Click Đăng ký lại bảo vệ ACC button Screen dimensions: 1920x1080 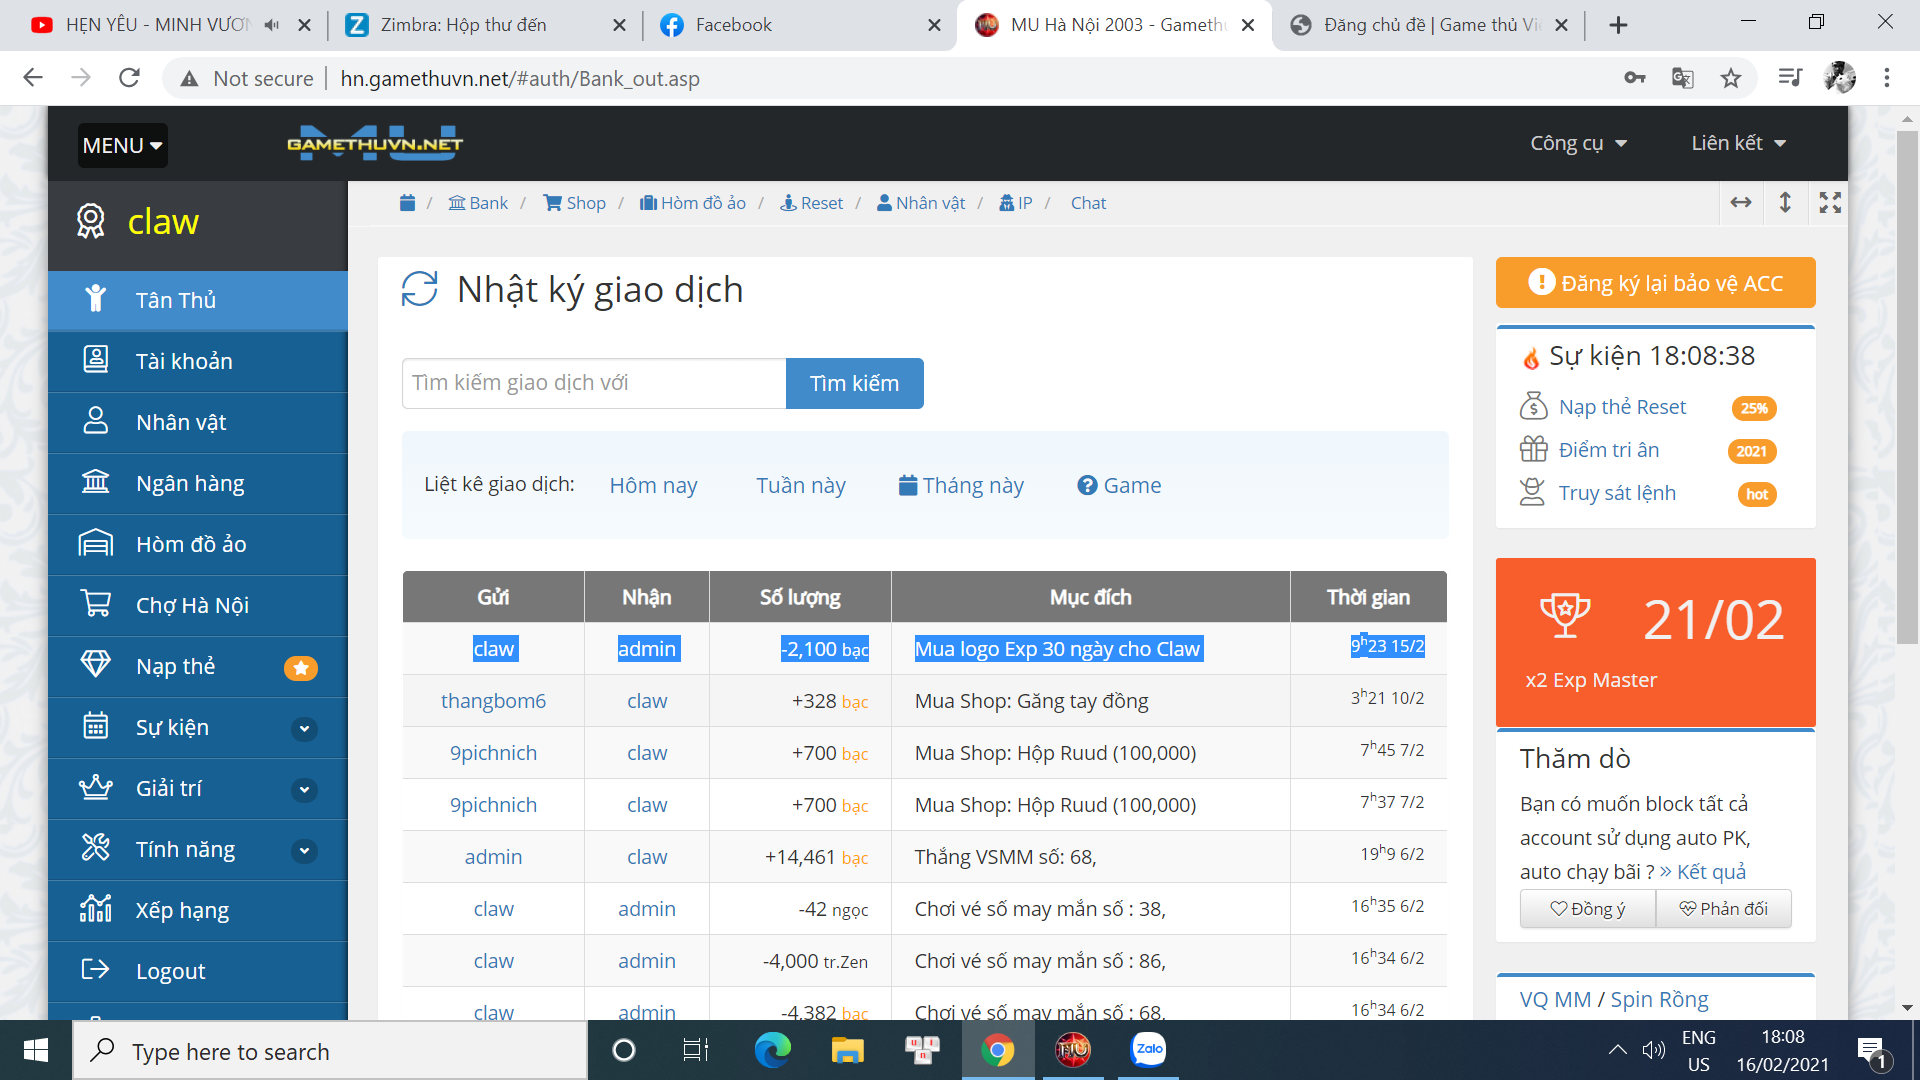click(x=1655, y=283)
